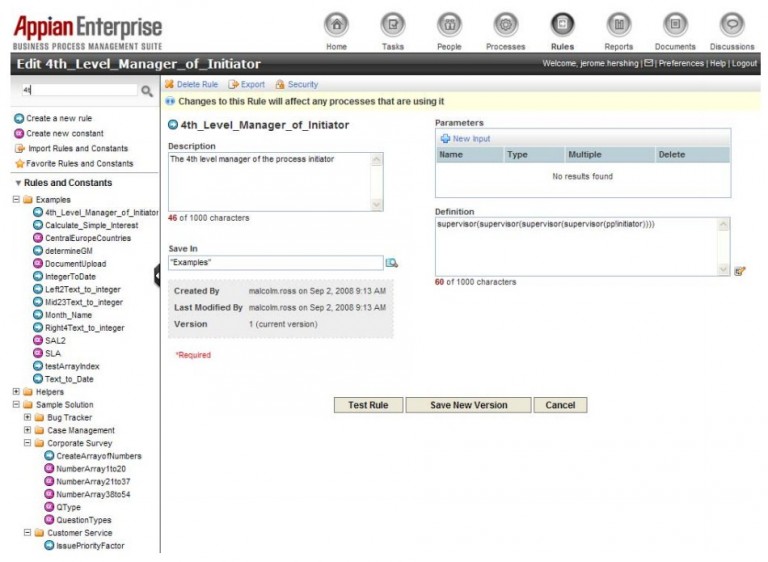This screenshot has width=768, height=562.
Task: Collapse the Examples folder
Action: coord(16,199)
